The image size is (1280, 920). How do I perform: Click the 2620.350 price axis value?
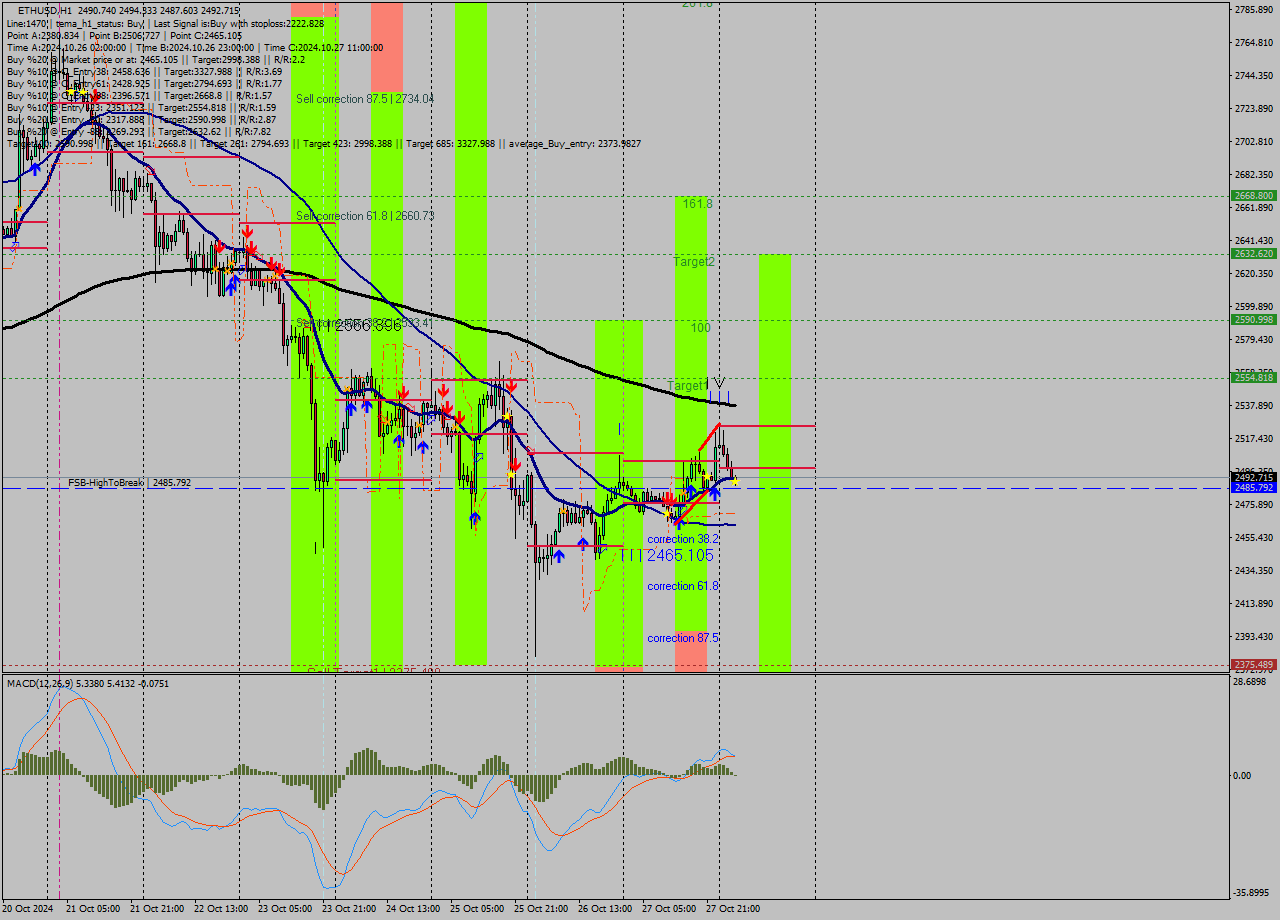[x=1254, y=274]
